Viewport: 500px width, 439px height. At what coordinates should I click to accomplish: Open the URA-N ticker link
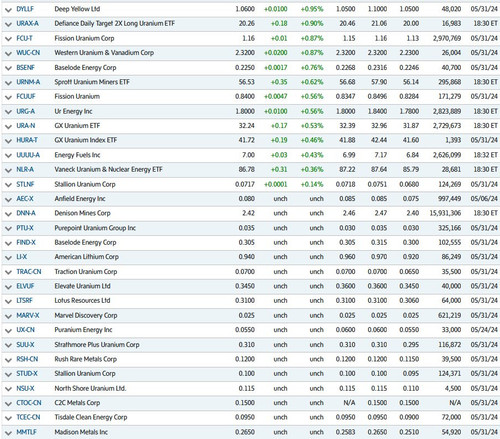(26, 126)
